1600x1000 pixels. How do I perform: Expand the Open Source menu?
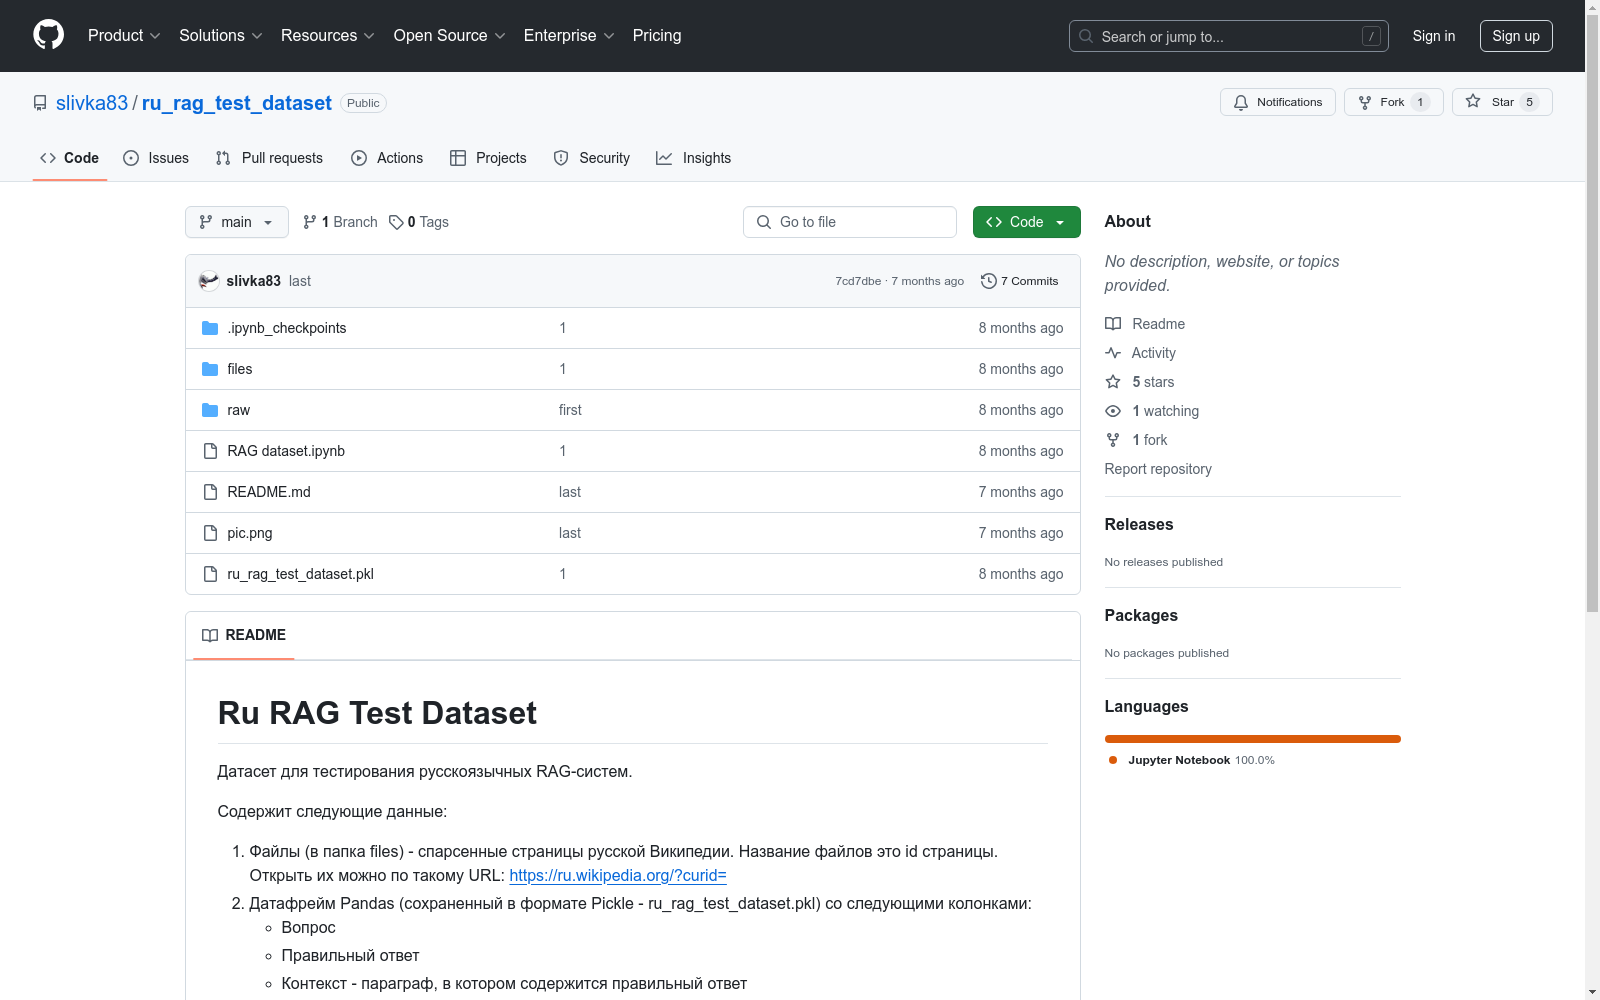pyautogui.click(x=450, y=36)
